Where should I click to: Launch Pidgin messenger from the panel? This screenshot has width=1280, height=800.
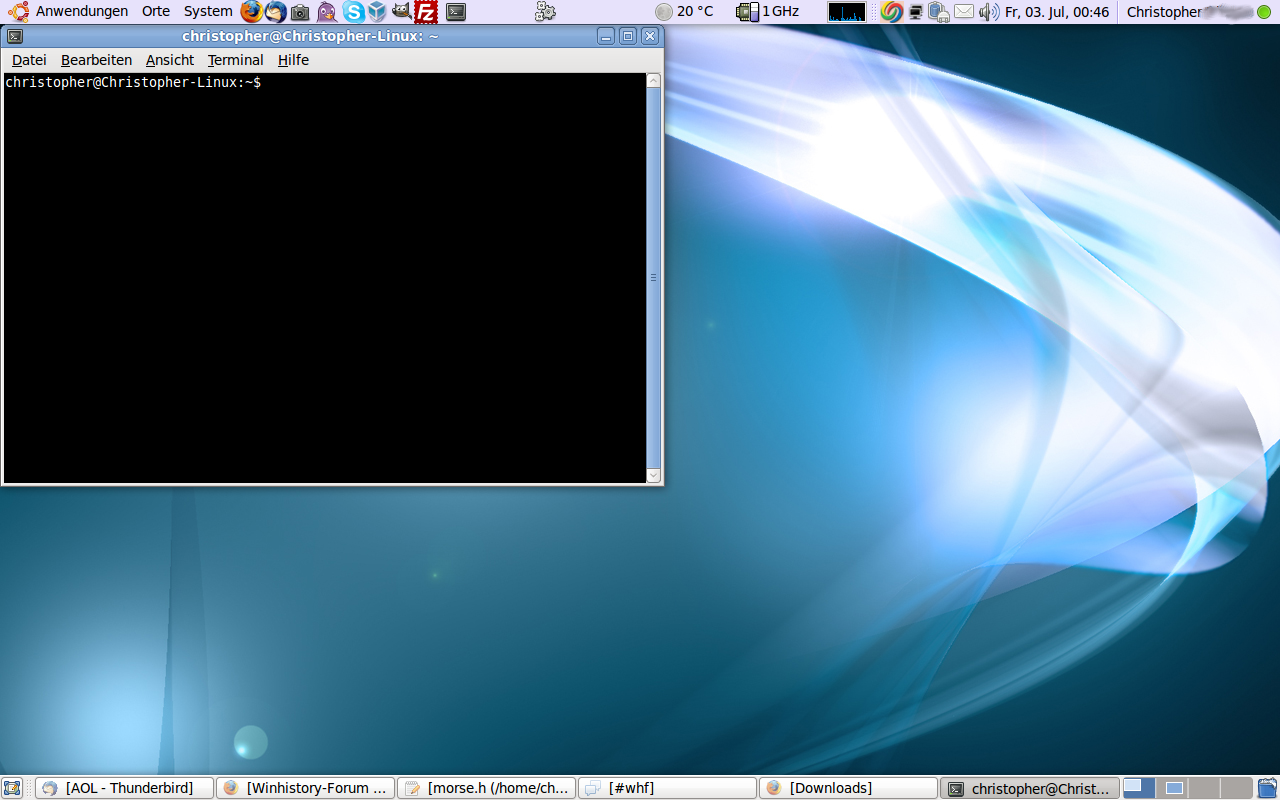(327, 12)
